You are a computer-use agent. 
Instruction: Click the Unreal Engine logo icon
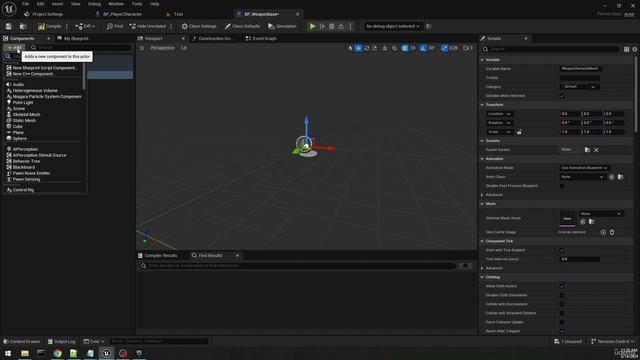9,9
